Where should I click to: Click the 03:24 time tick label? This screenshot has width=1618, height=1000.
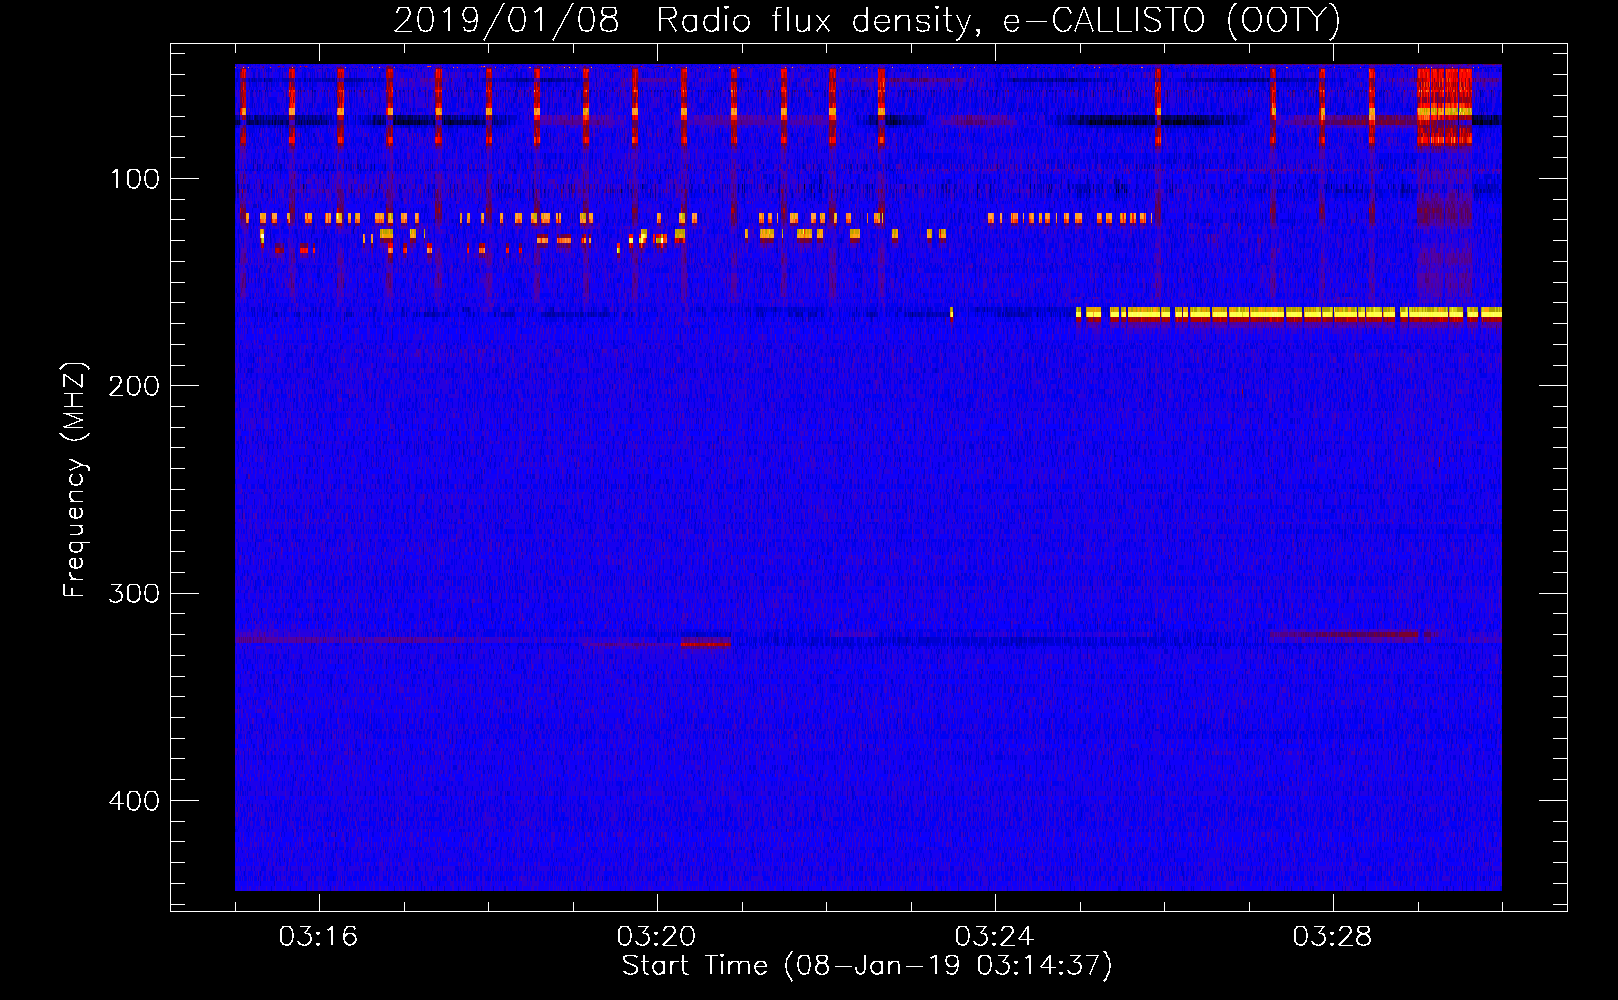(x=994, y=937)
